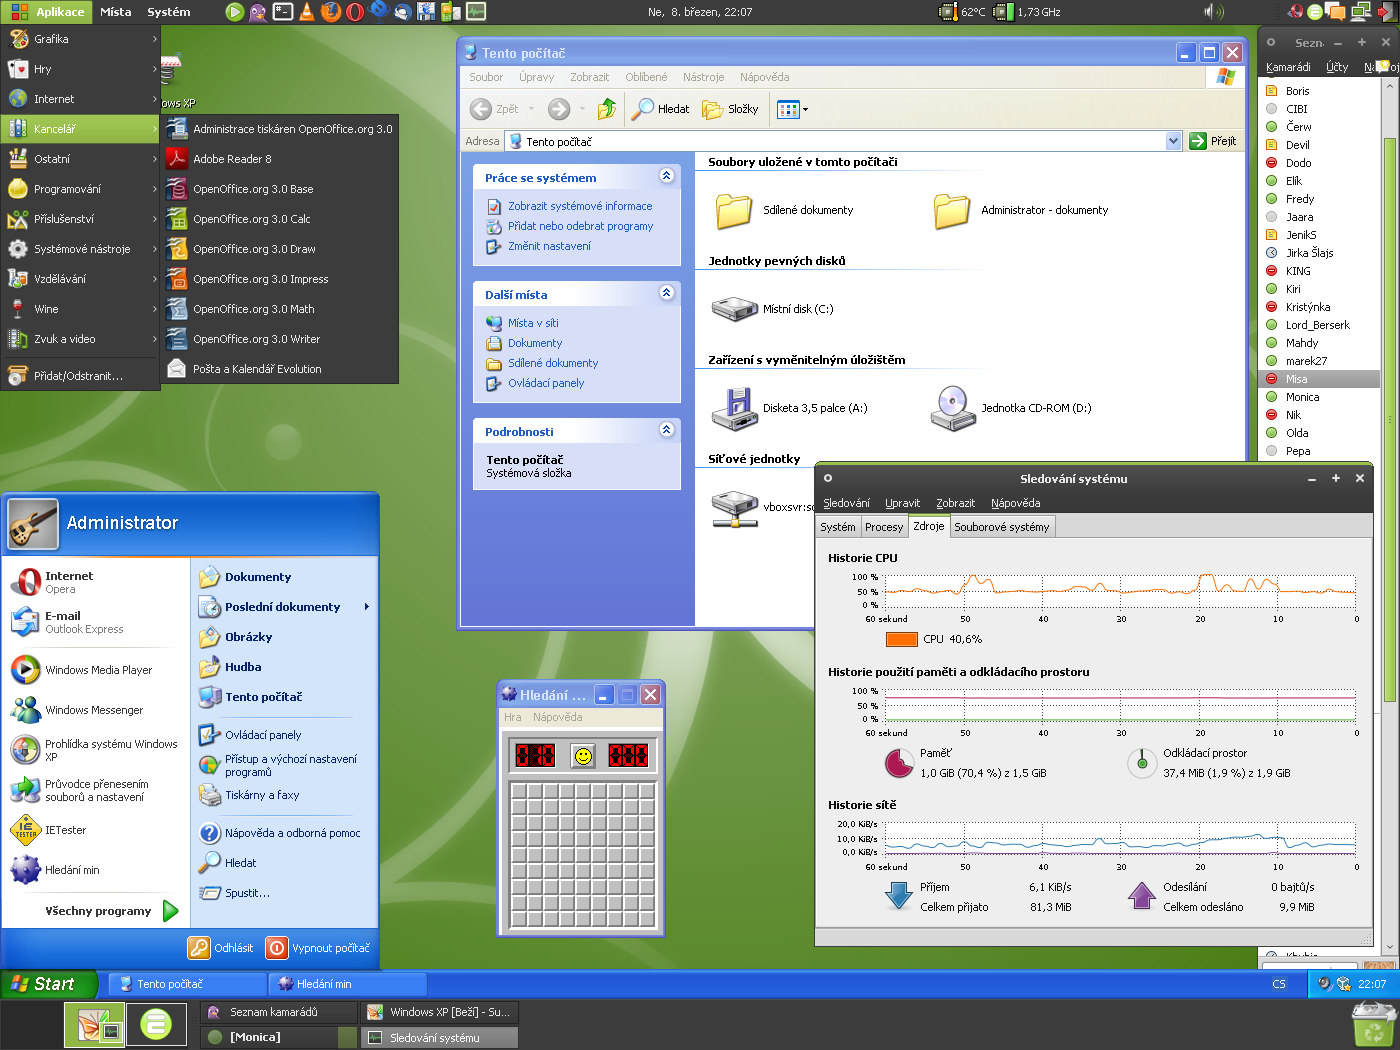Select the Jednotka CD-ROM (D:) icon
The width and height of the screenshot is (1400, 1050).
[953, 408]
